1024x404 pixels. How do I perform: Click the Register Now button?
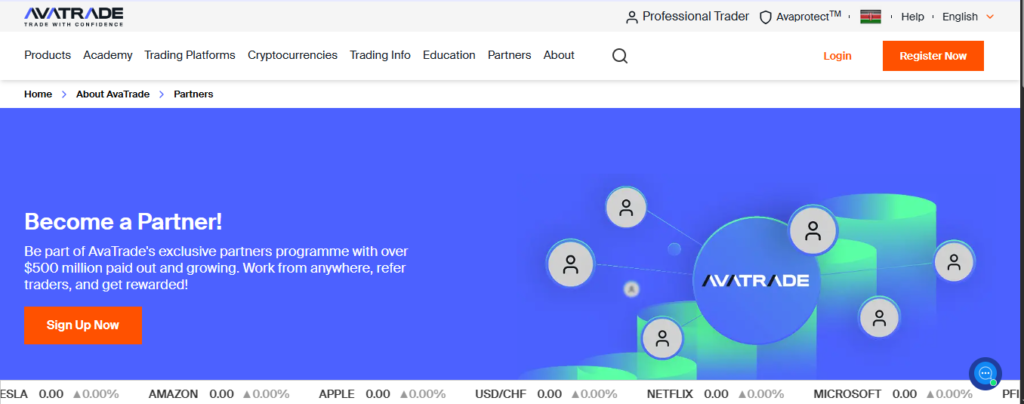tap(932, 56)
